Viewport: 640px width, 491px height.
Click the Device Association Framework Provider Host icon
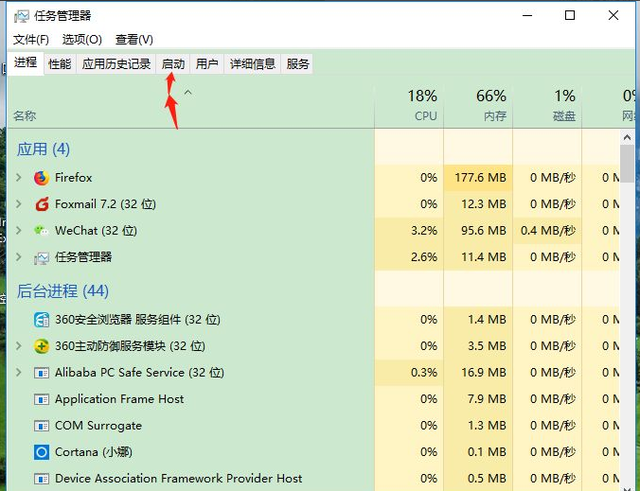41,478
